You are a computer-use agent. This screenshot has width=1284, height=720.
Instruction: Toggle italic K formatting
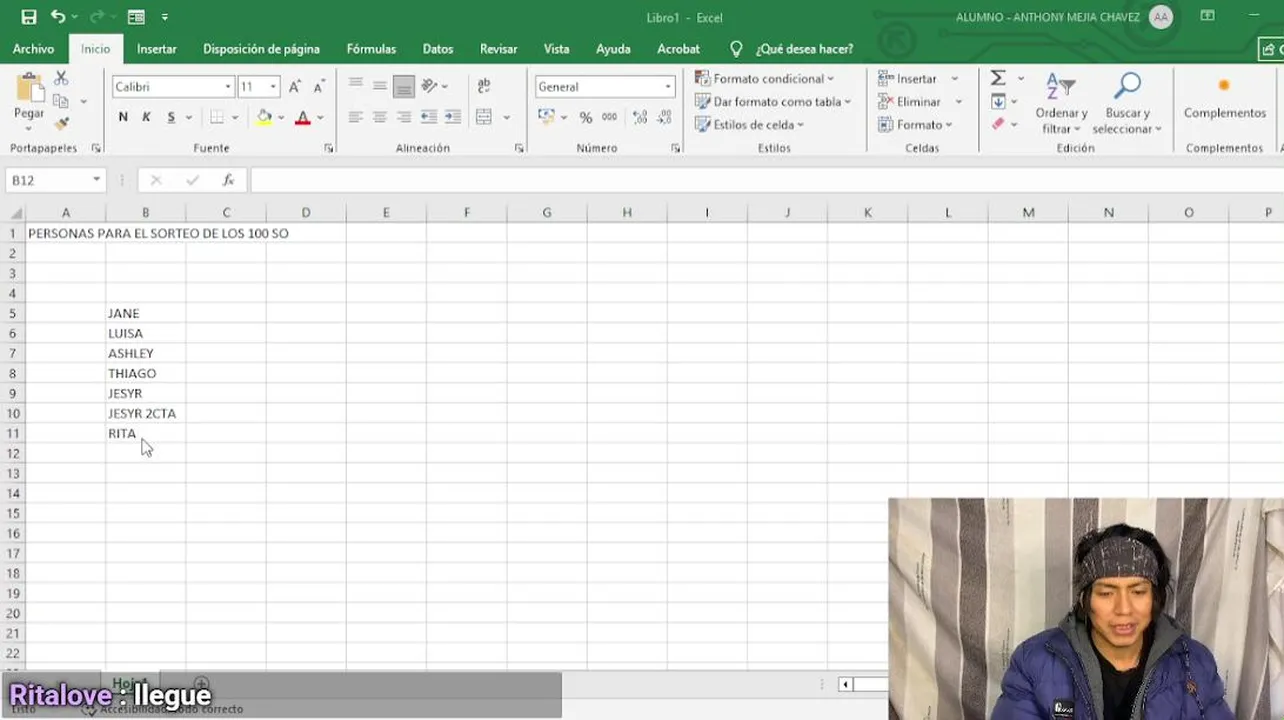(146, 117)
